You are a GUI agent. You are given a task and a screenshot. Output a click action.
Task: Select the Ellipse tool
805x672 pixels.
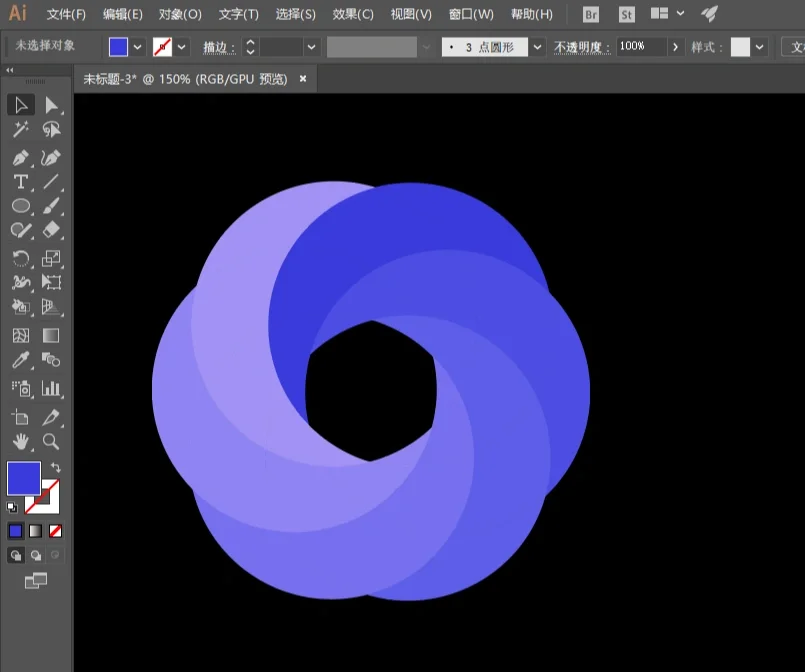coord(21,206)
